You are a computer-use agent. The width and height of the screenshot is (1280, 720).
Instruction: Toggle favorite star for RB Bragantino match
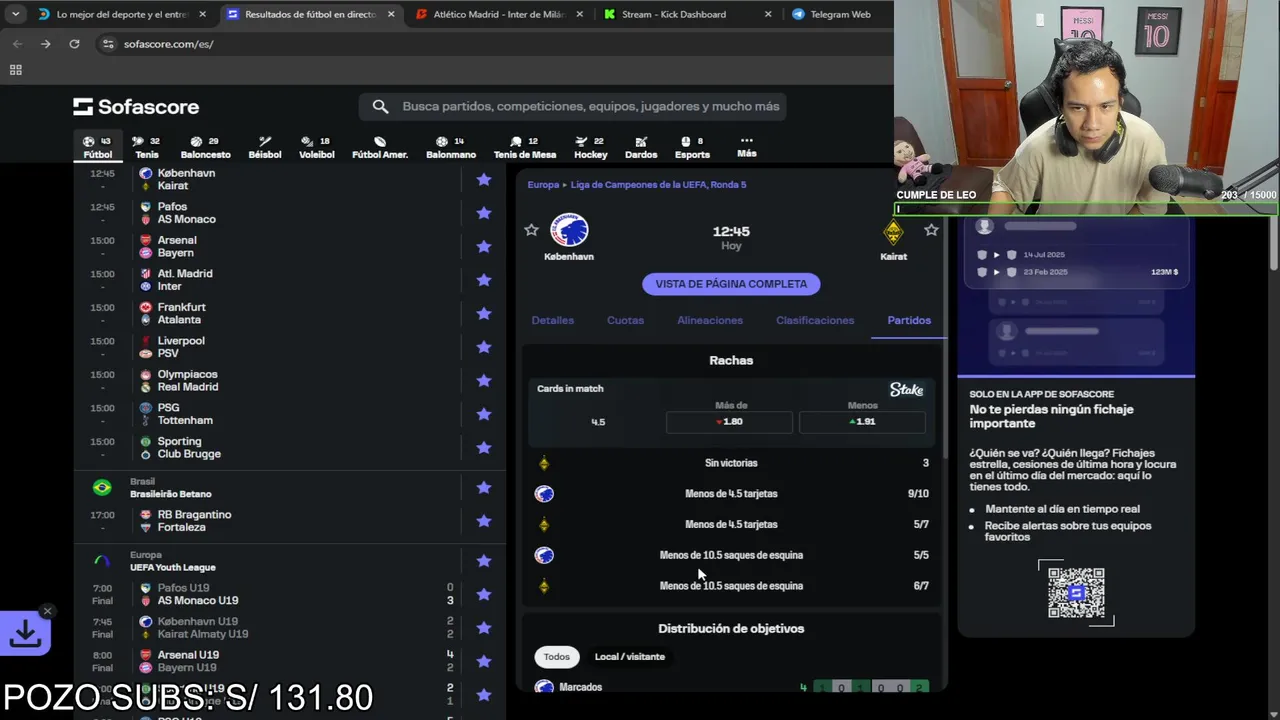coord(484,521)
